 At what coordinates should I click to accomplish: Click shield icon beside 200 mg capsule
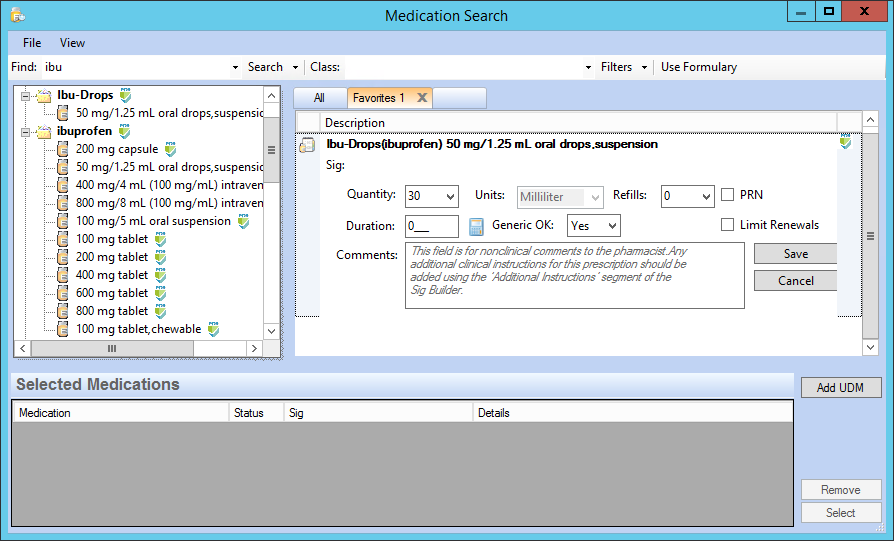pyautogui.click(x=170, y=149)
